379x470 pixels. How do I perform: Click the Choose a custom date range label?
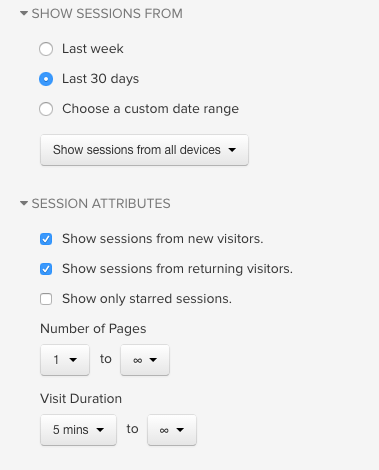click(x=150, y=109)
